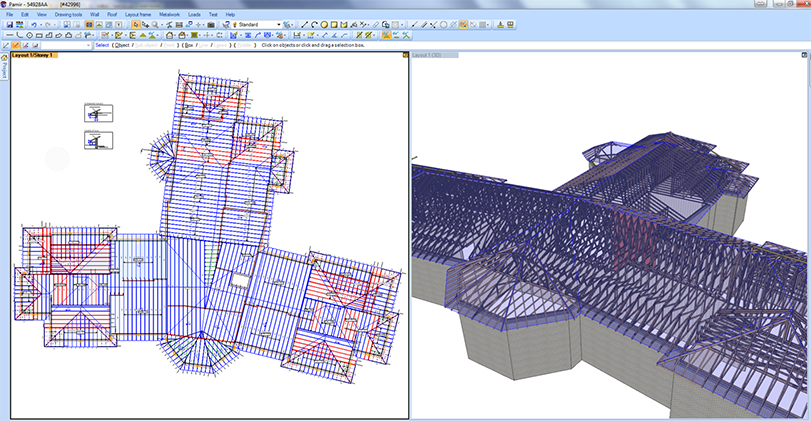Open the Text menu

[x=213, y=14]
